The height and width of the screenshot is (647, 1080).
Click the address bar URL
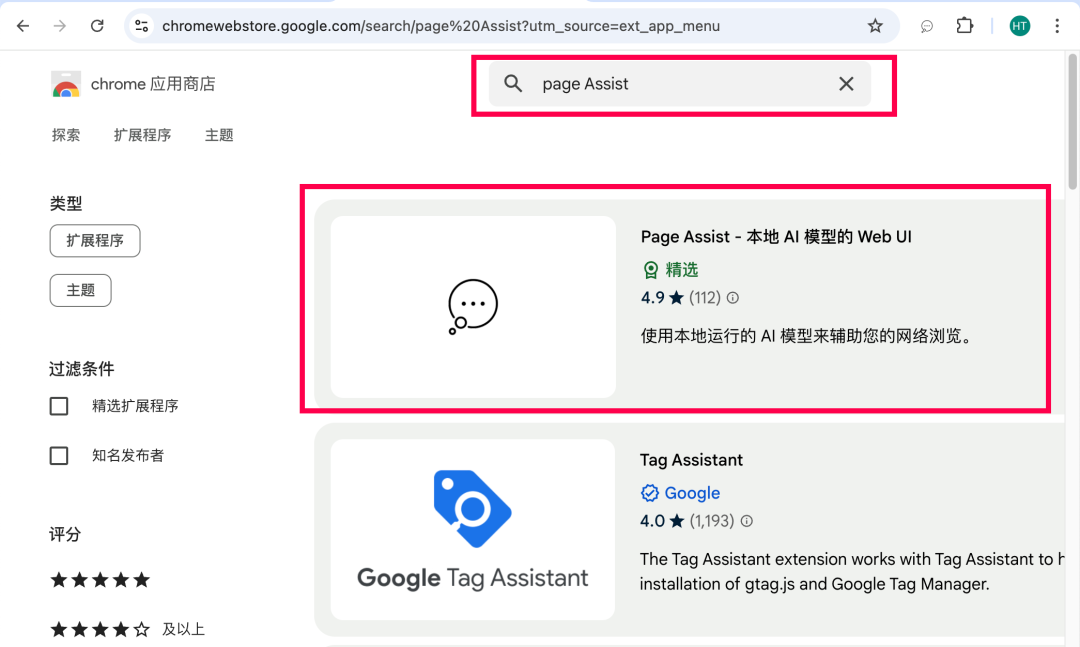click(441, 26)
